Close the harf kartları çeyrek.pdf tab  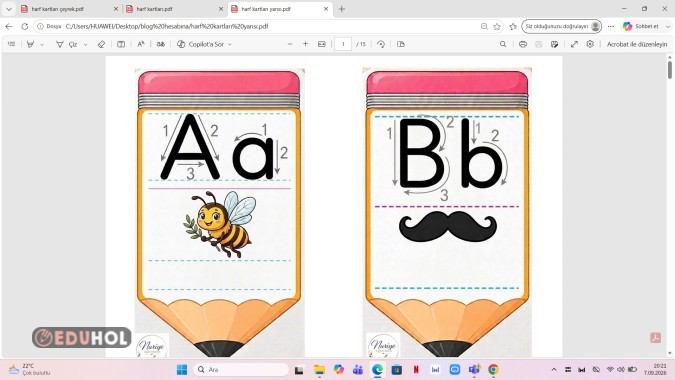[116, 9]
